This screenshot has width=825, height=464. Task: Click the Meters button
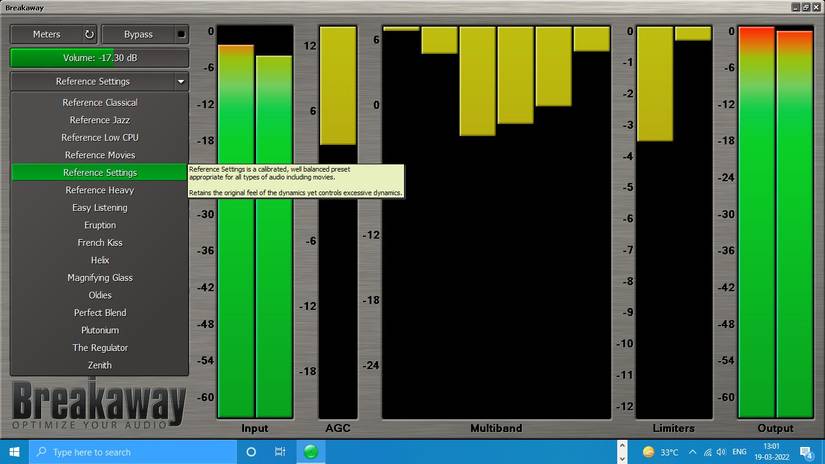click(x=54, y=34)
